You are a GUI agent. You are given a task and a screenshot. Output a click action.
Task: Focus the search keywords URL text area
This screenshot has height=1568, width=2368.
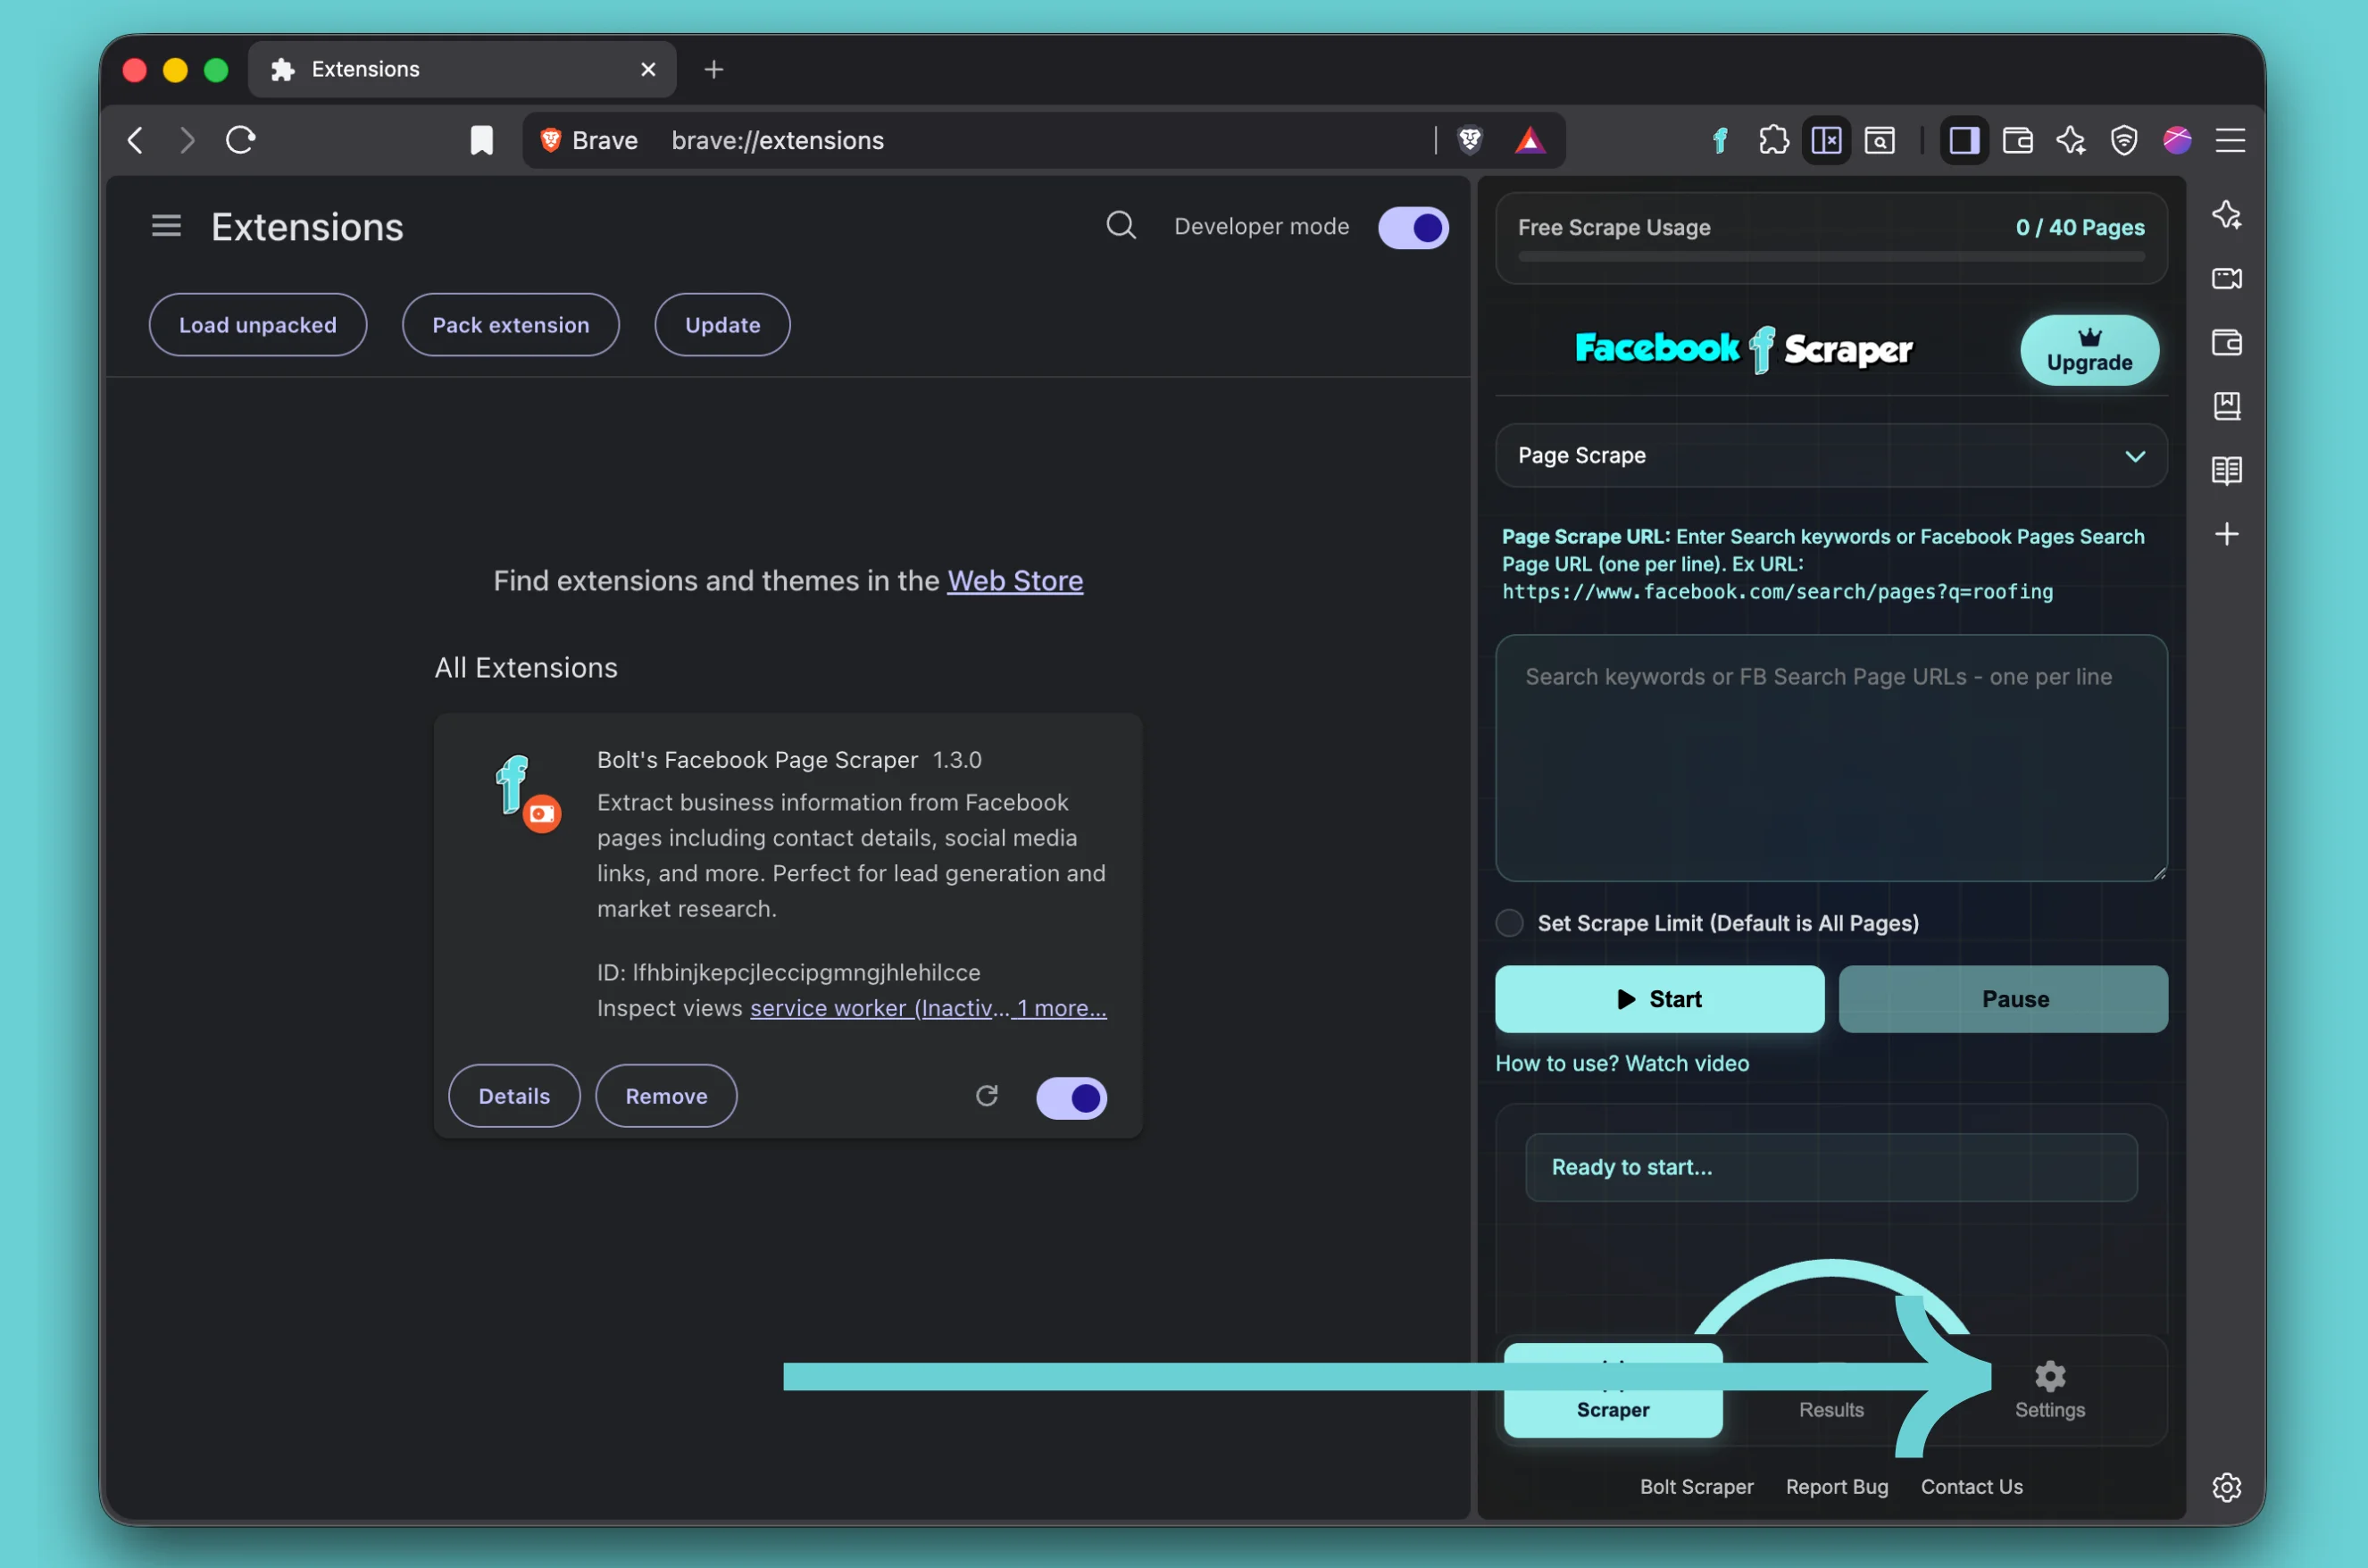point(1831,758)
